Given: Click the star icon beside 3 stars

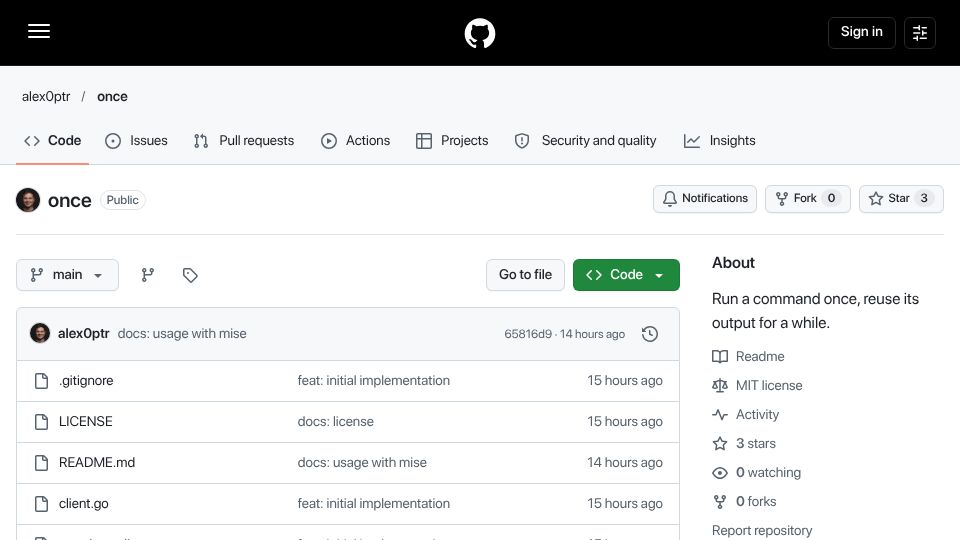Looking at the screenshot, I should (720, 443).
